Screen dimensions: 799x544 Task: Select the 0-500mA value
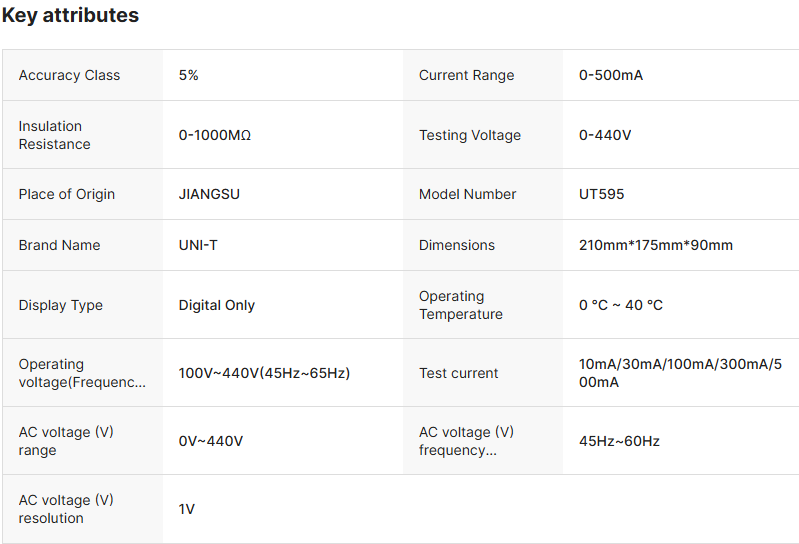point(610,75)
